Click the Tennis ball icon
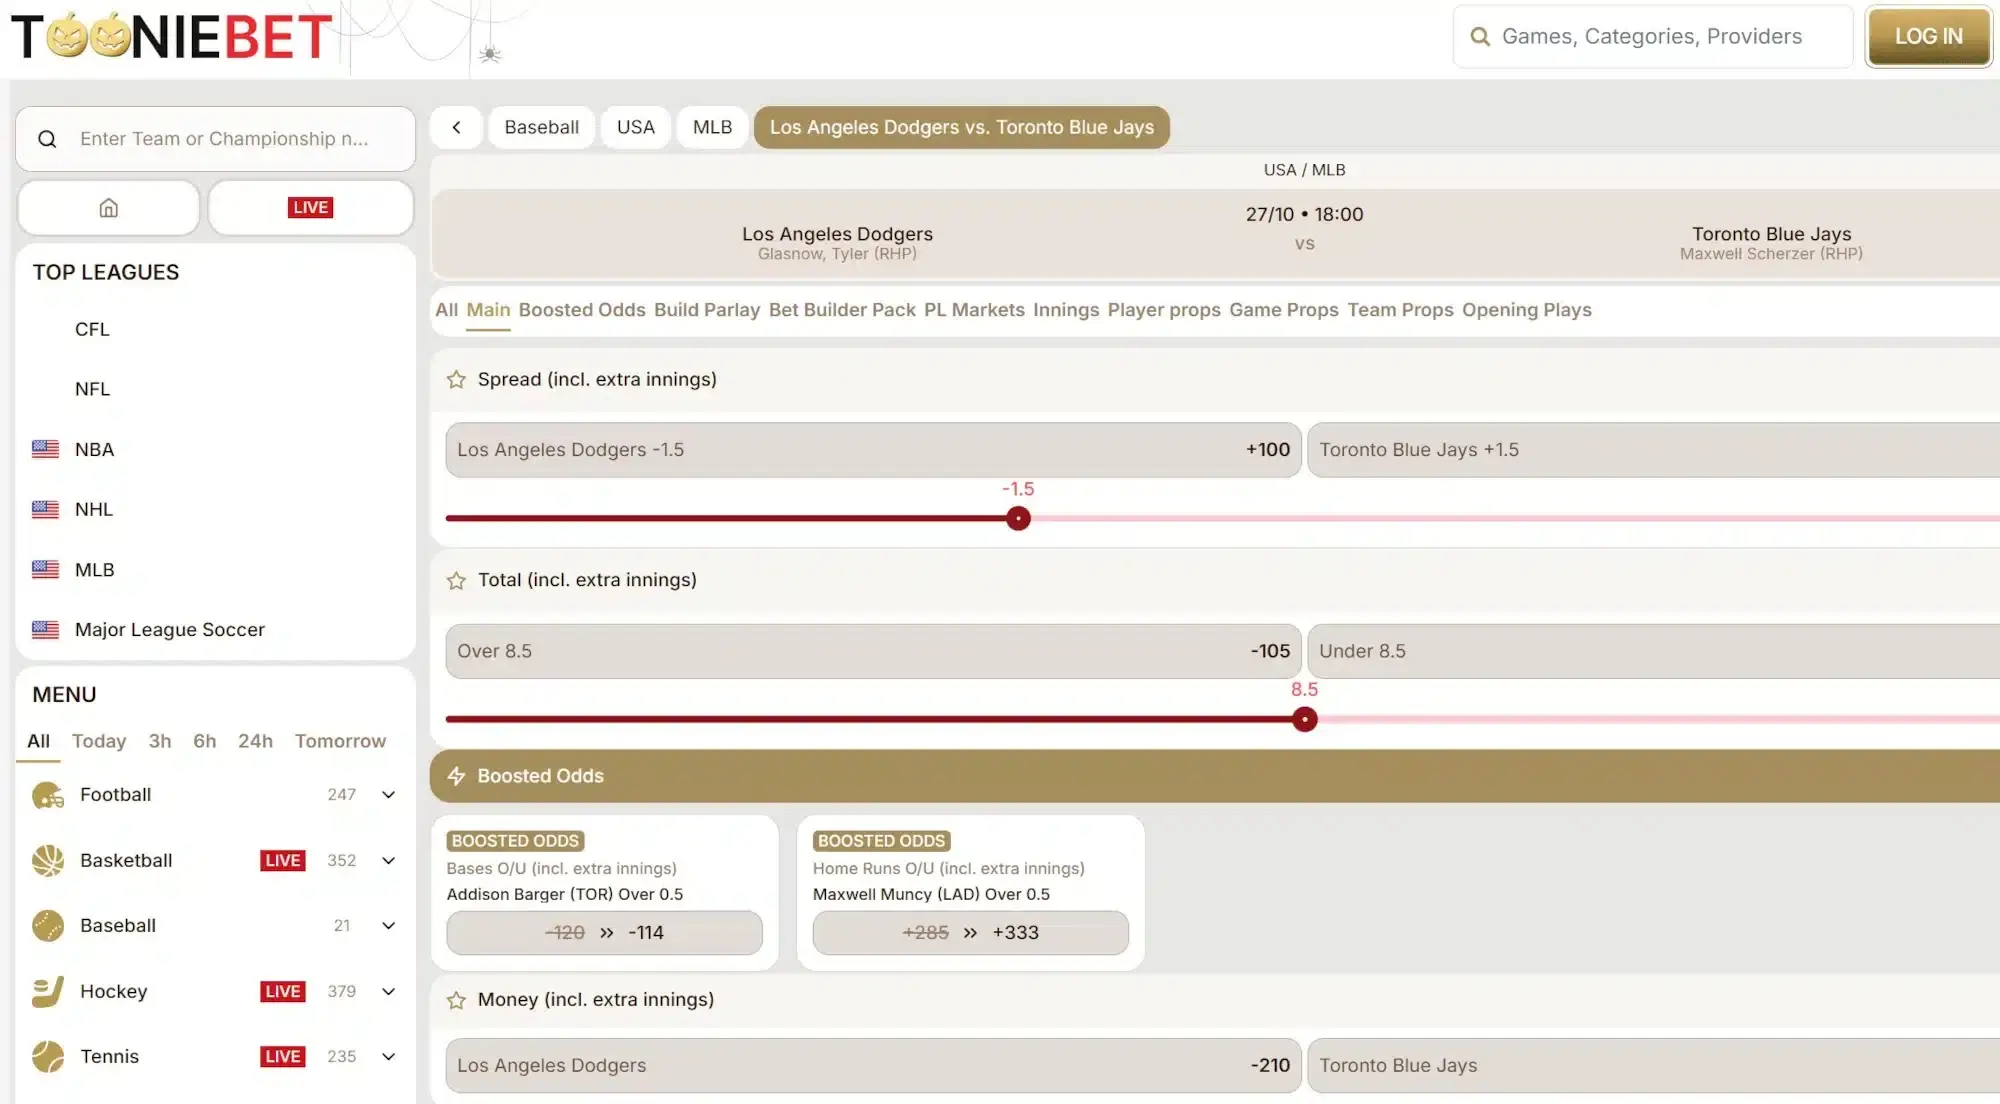 [x=45, y=1056]
